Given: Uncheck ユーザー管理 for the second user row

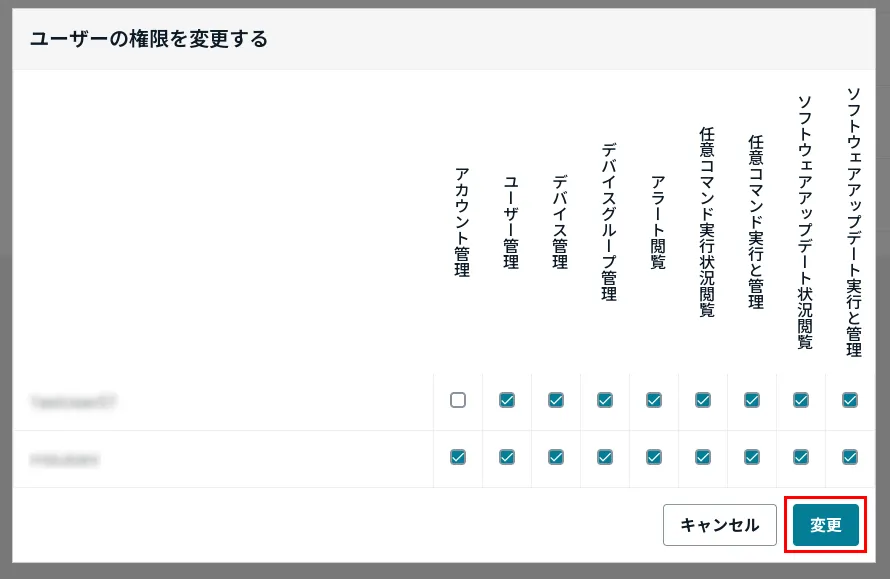Looking at the screenshot, I should coord(506,458).
